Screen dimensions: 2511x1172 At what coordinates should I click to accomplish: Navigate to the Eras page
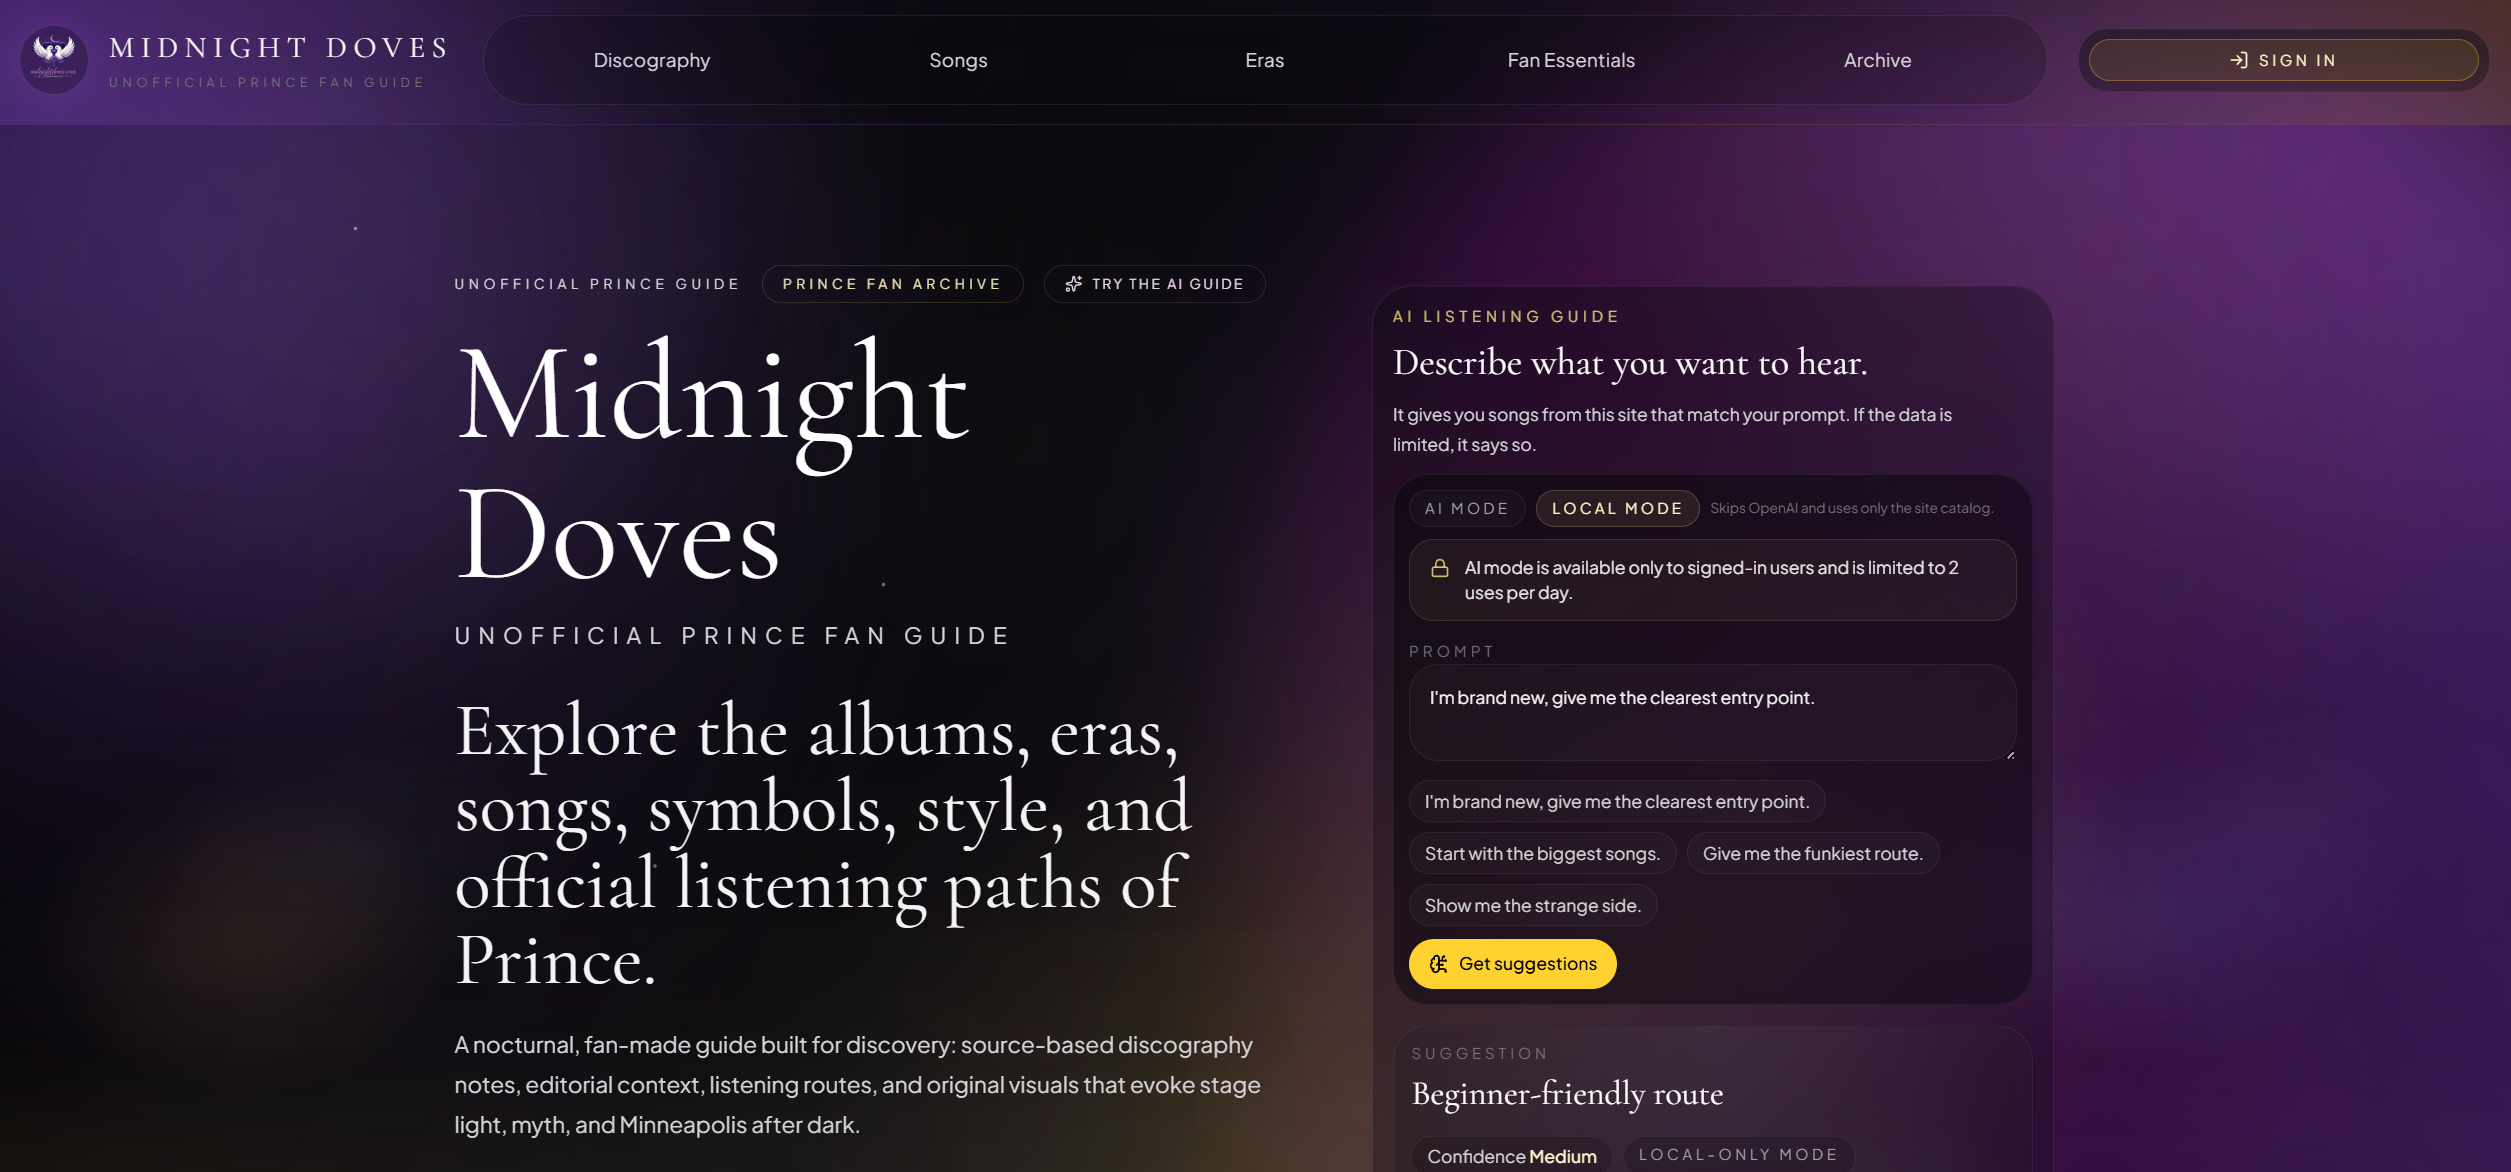1264,59
